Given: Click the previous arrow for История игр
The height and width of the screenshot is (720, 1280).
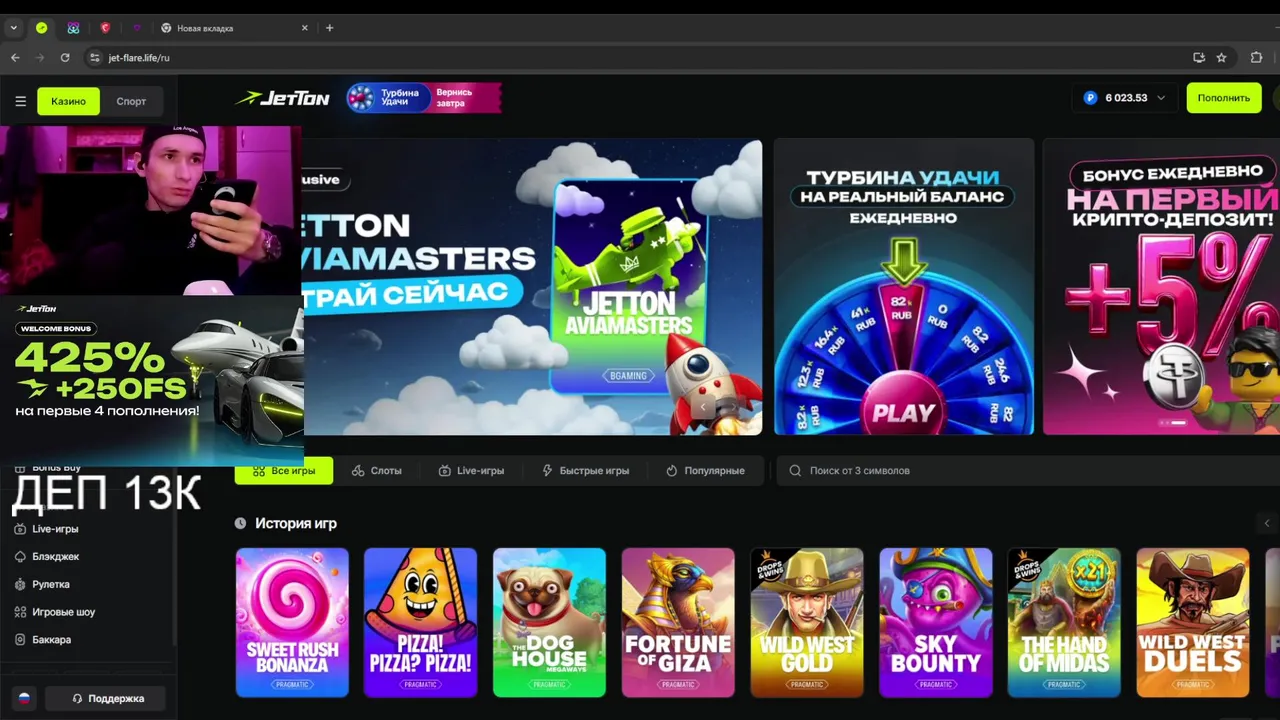Looking at the screenshot, I should click(x=1267, y=523).
